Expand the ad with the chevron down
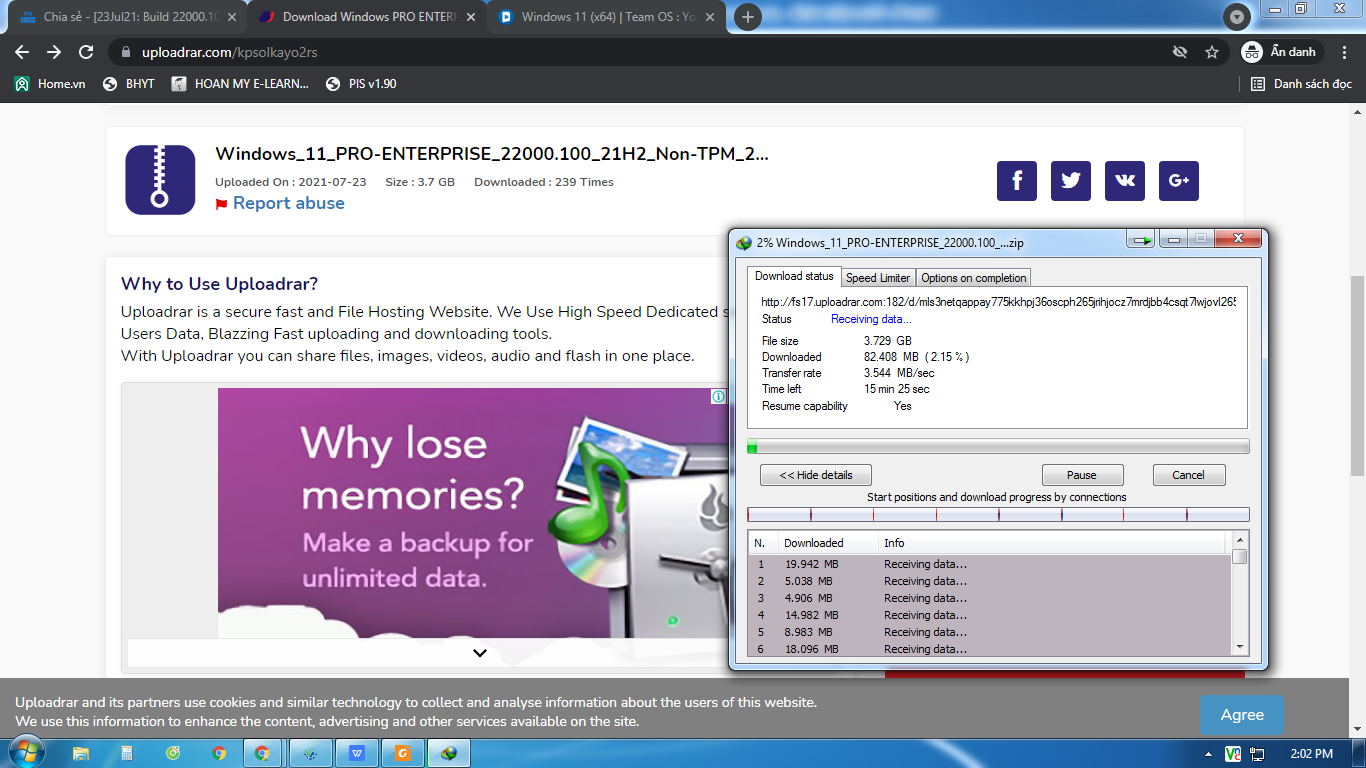Viewport: 1366px width, 768px height. [480, 653]
